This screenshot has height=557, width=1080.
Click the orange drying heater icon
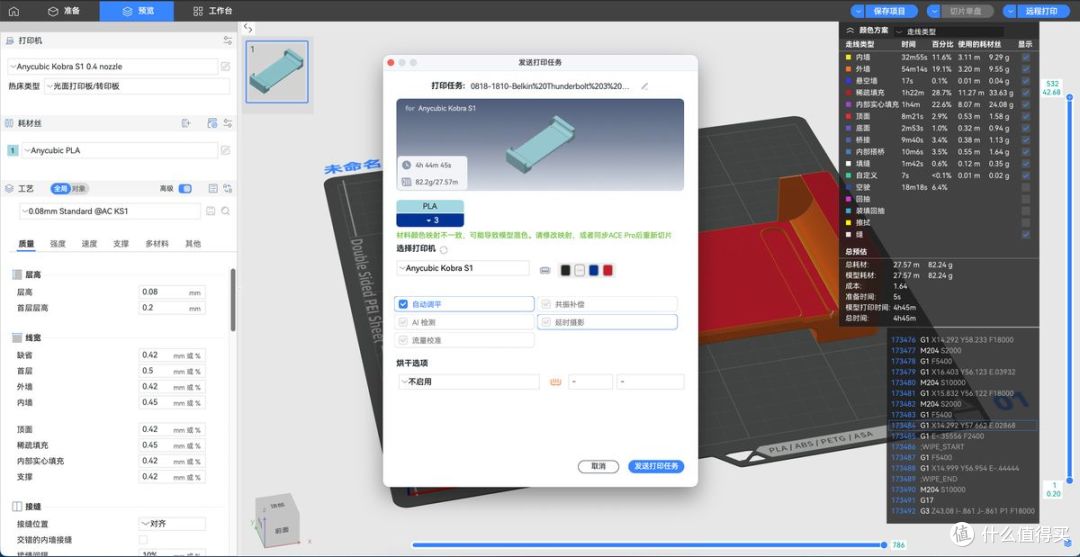554,382
